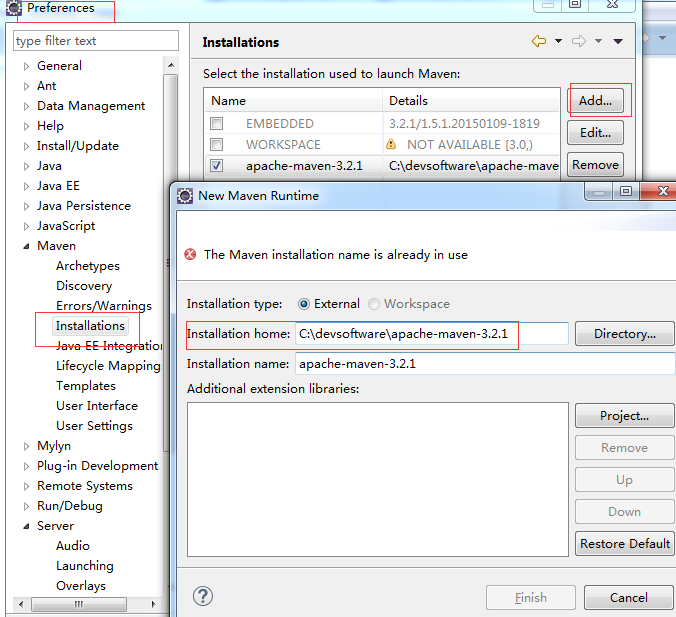Select Overlays under Server
Image resolution: width=676 pixels, height=617 pixels.
(x=81, y=586)
